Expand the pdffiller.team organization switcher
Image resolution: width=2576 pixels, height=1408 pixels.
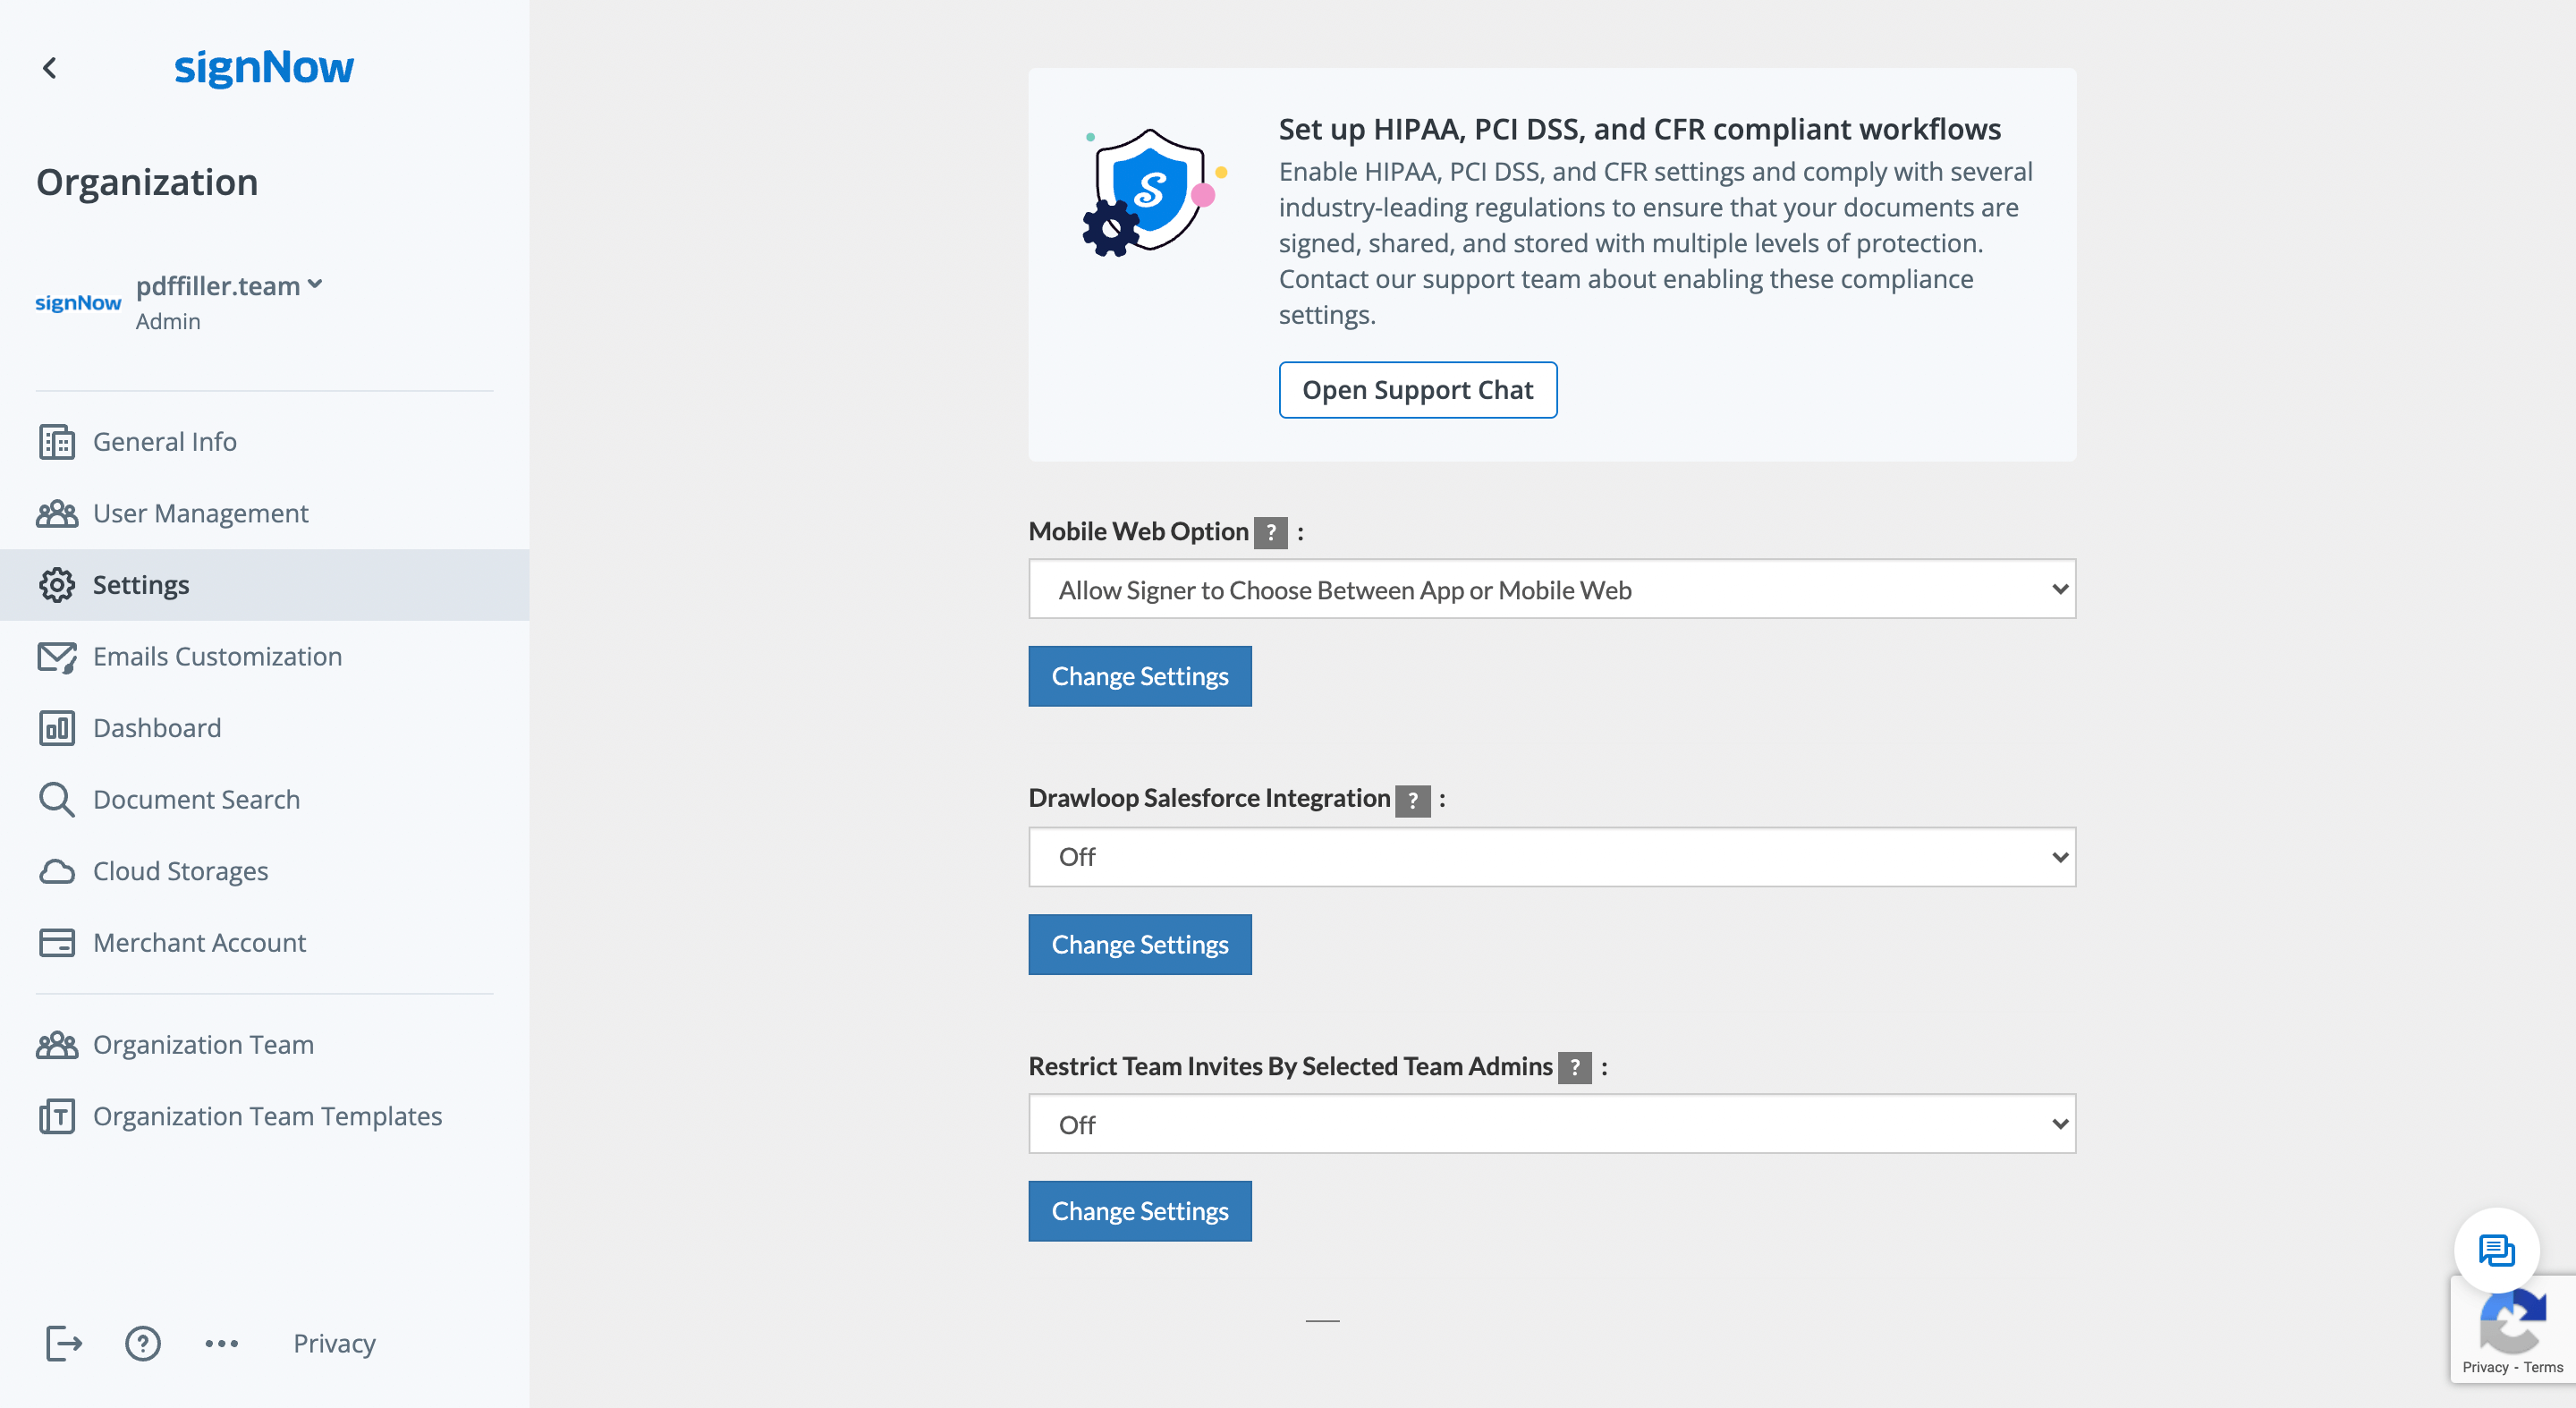[x=229, y=285]
